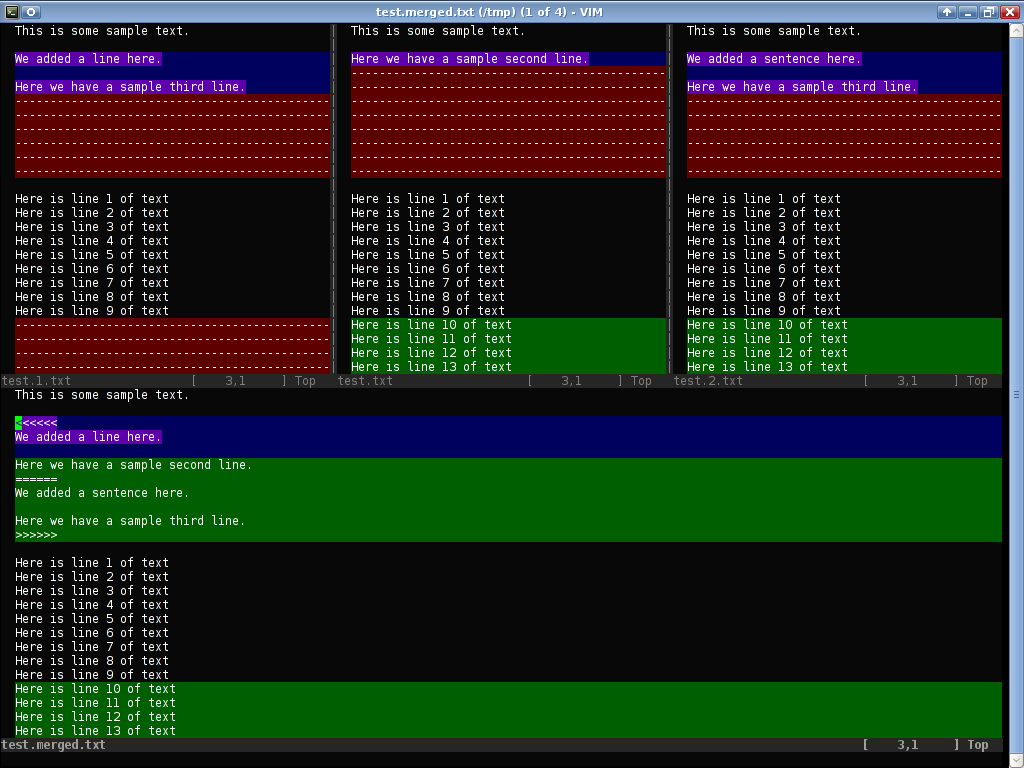Click 'We added a line here.' in merged pane
The image size is (1024, 768).
(88, 437)
